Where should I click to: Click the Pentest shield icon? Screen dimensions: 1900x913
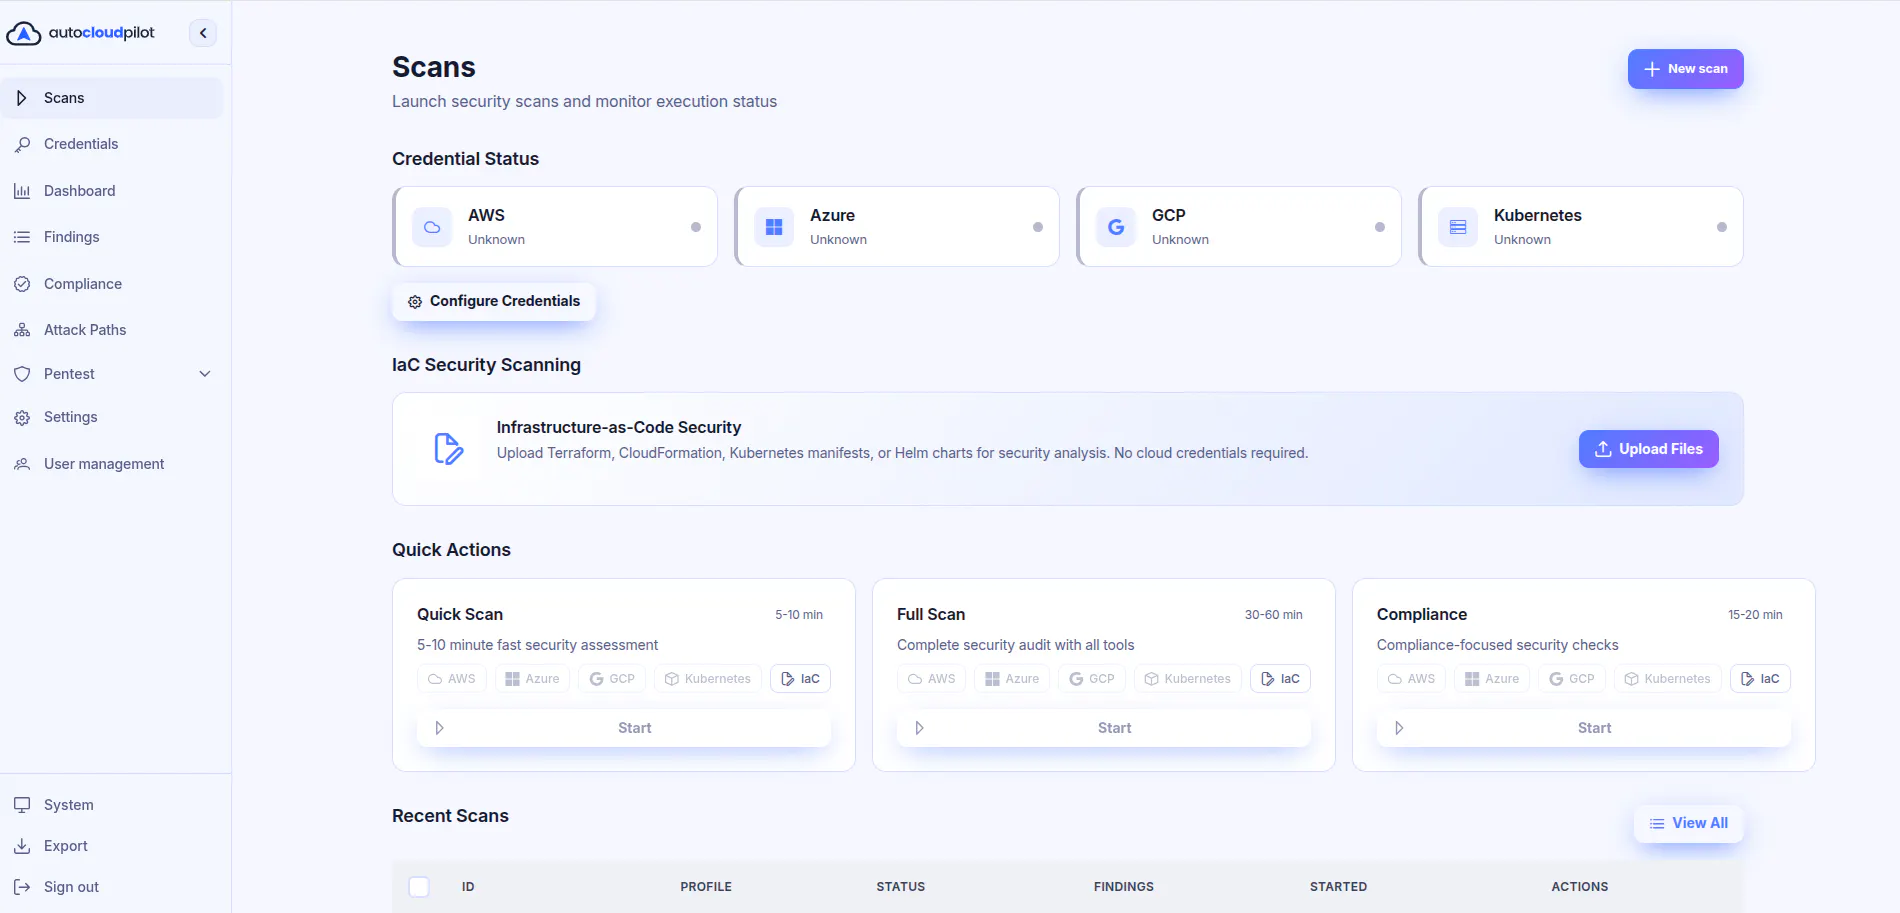22,374
